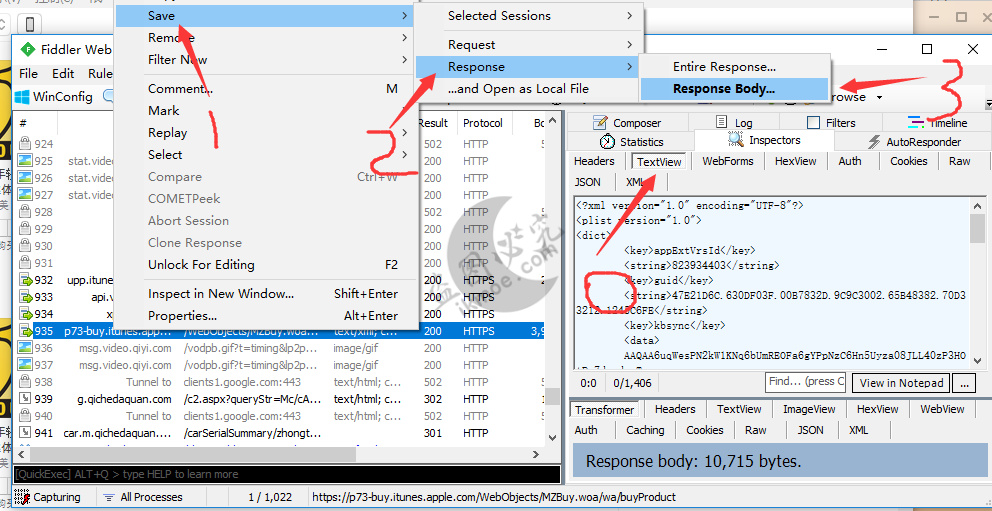Click the image icon of session 926
The image size is (992, 511).
click(x=25, y=178)
